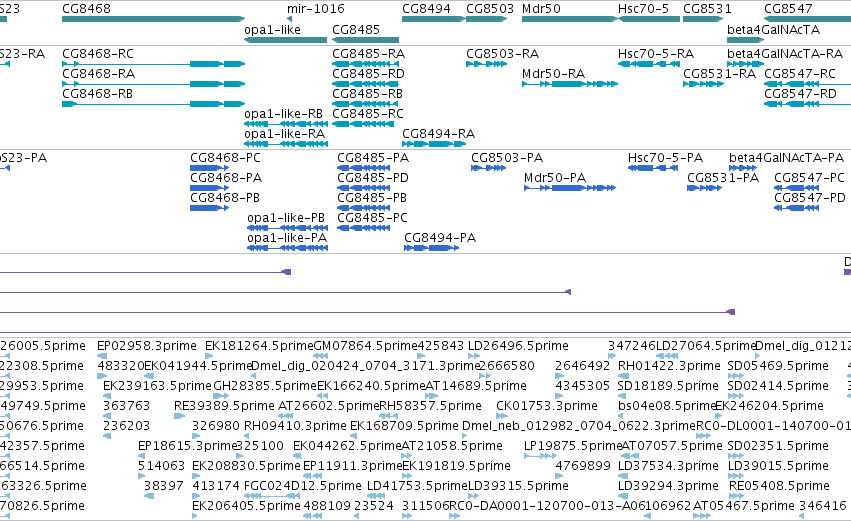Screen dimensions: 851x521
Task: Select the Mdr50 gene label
Action: point(541,9)
